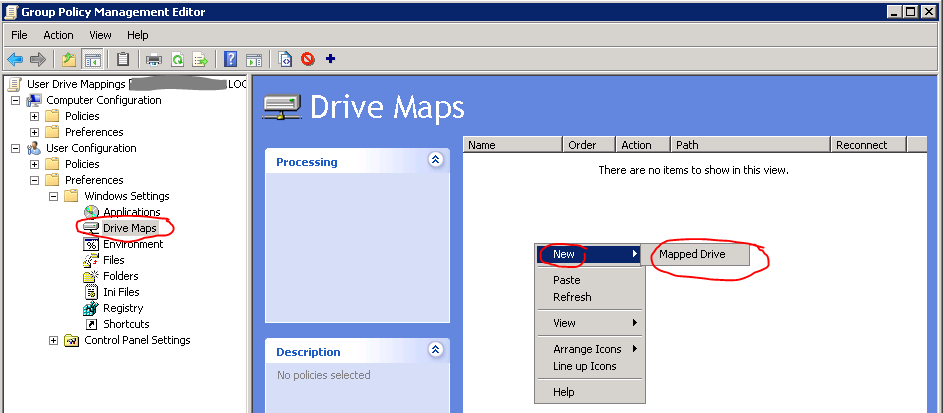Click the Paste clipboard toolbar icon
This screenshot has width=943, height=413.
pos(122,59)
